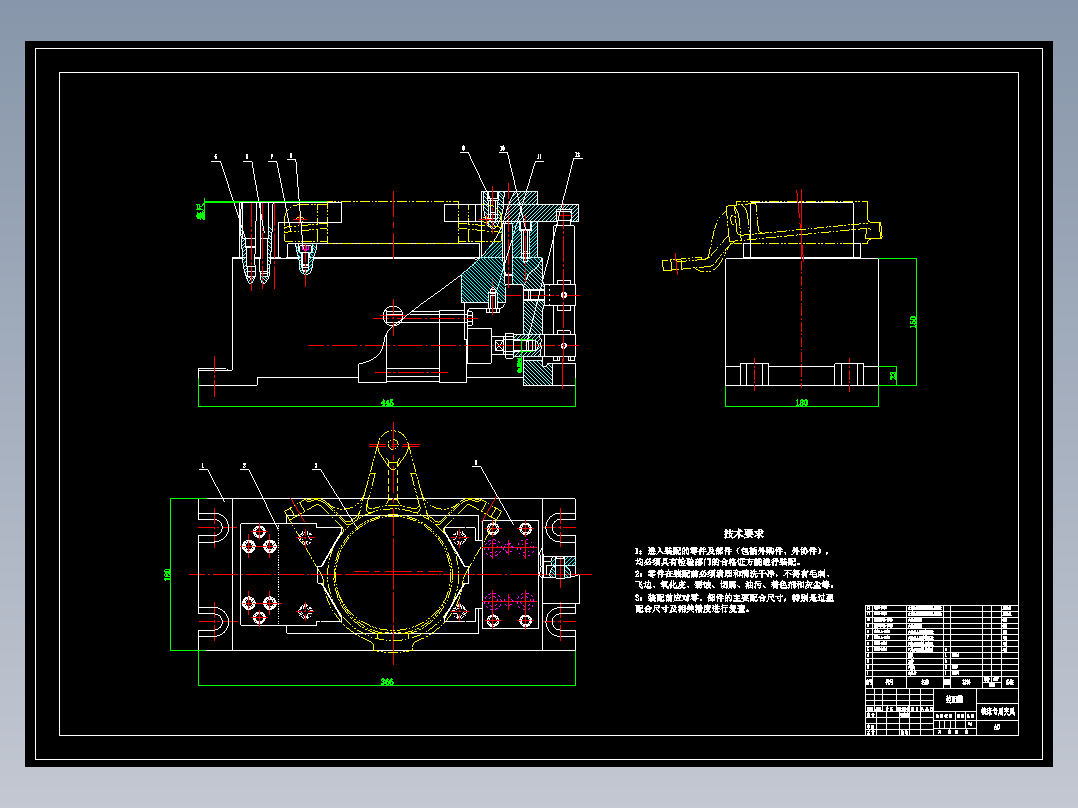Select the 366 dimension below the top view

[387, 681]
